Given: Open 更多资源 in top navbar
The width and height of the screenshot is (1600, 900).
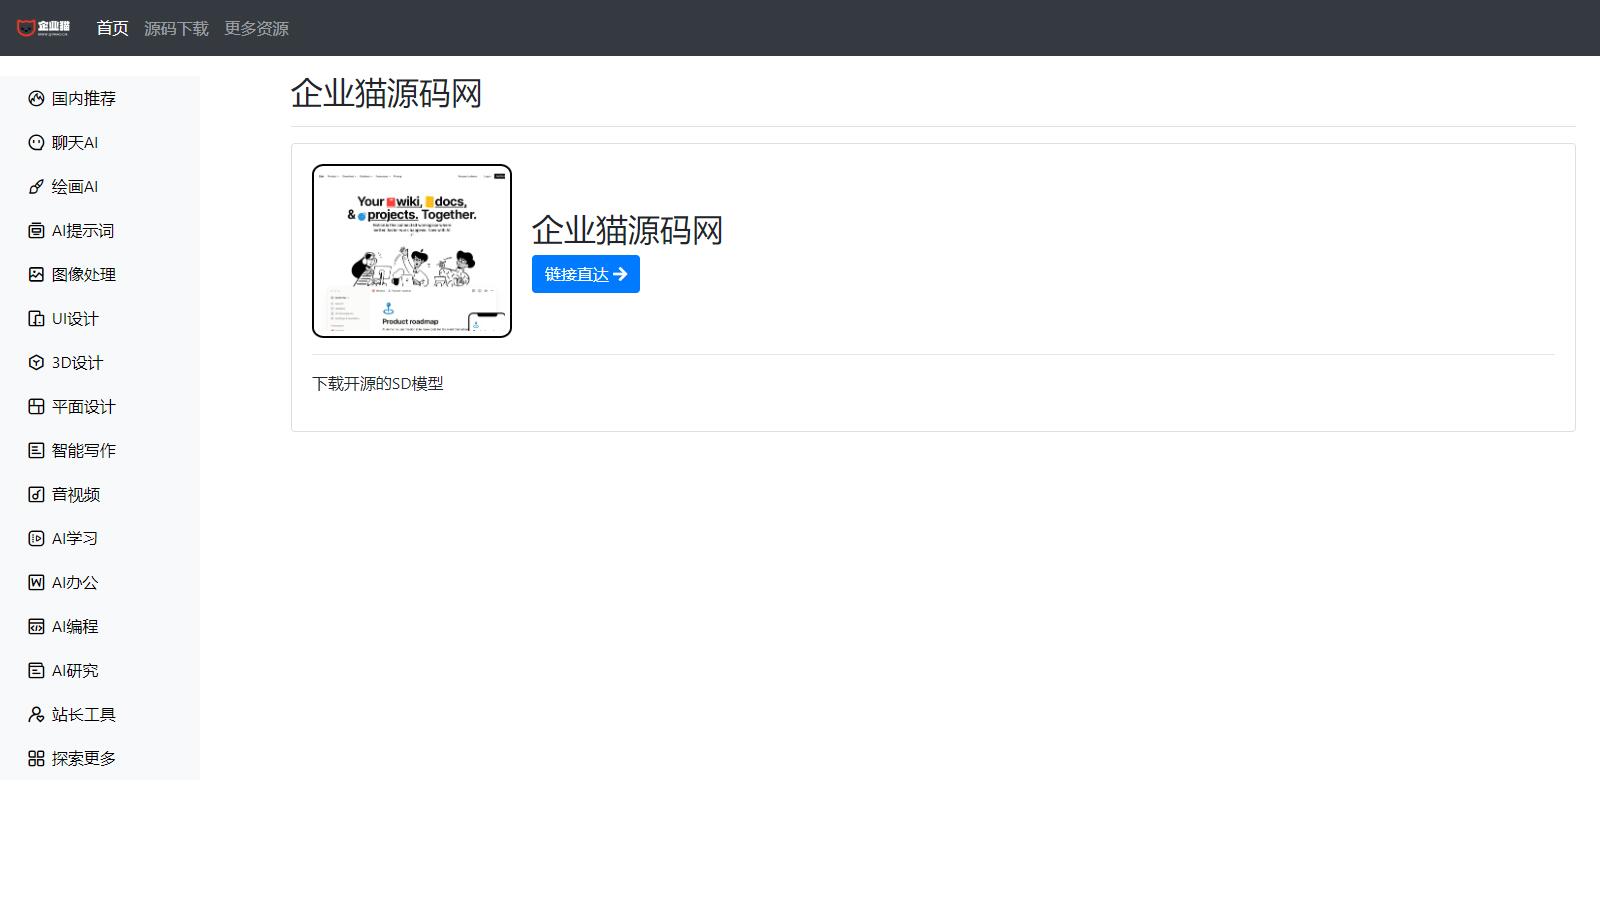Looking at the screenshot, I should click(256, 28).
